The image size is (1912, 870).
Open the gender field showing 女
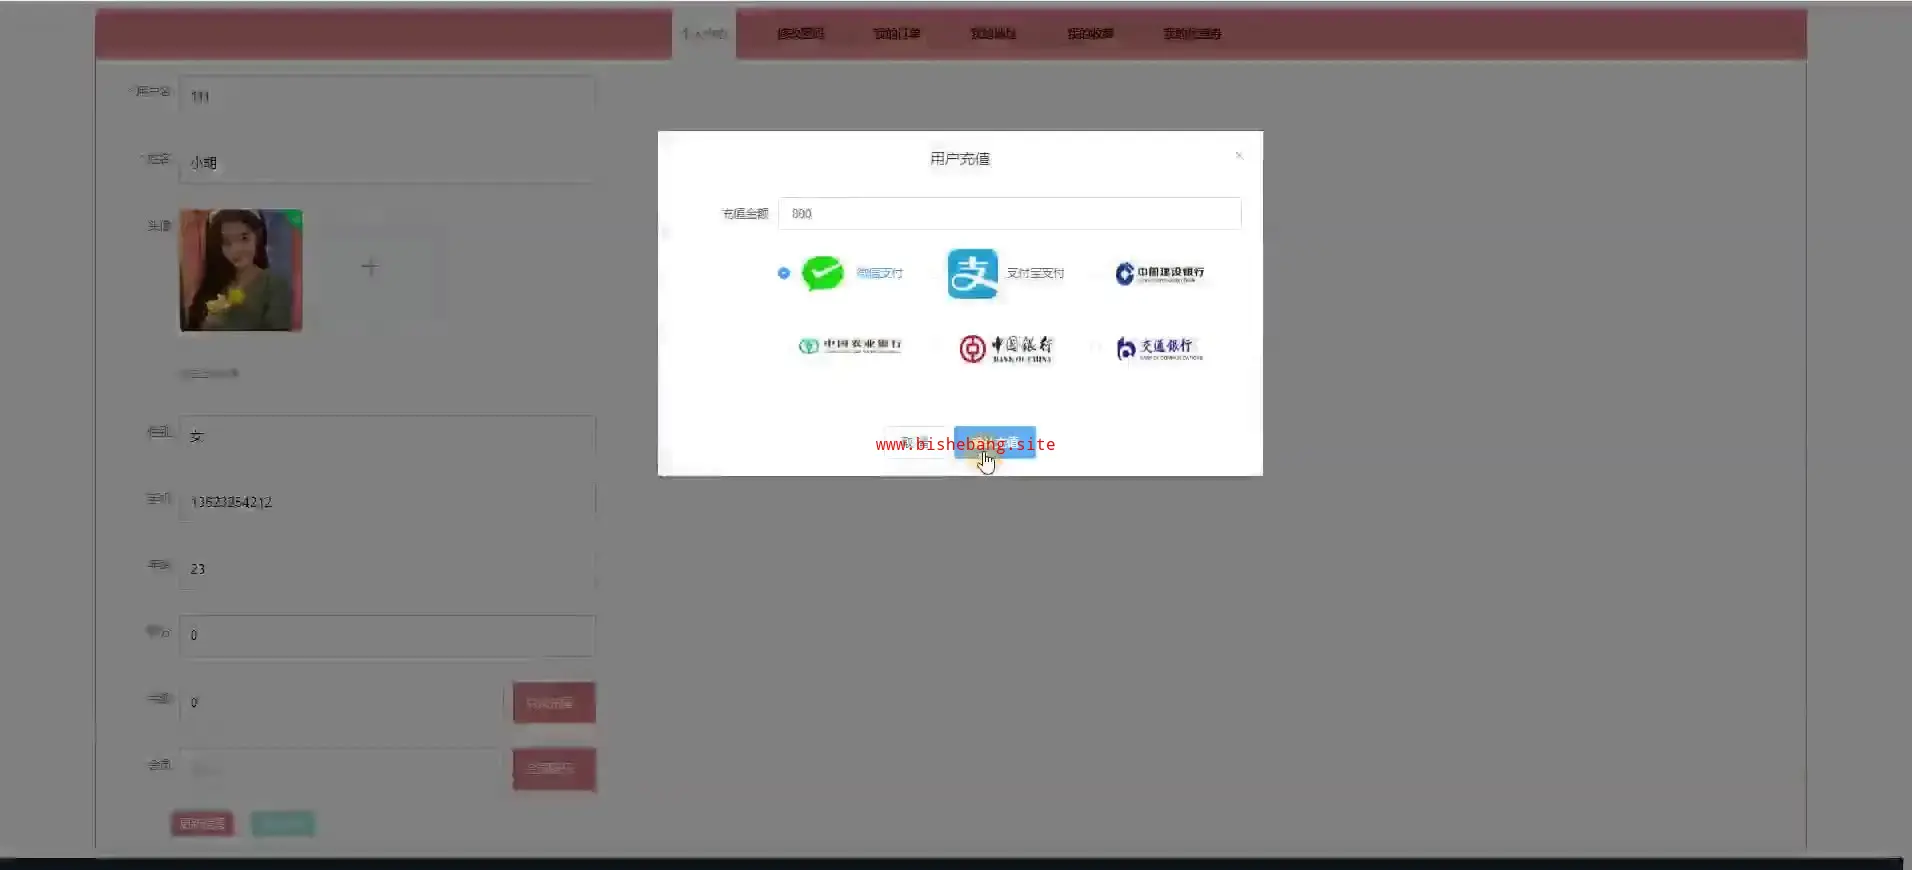click(387, 436)
